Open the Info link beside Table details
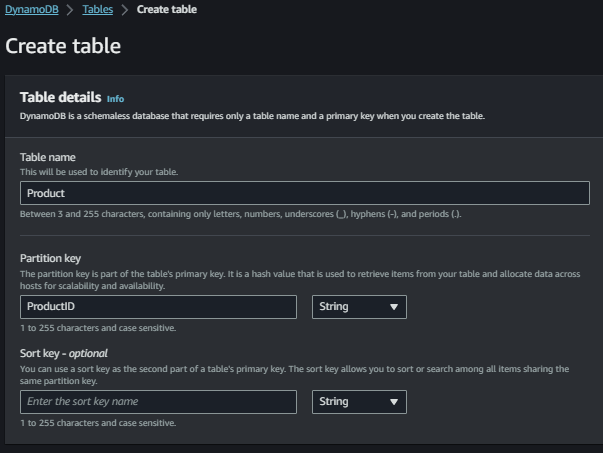This screenshot has width=603, height=453. click(115, 99)
